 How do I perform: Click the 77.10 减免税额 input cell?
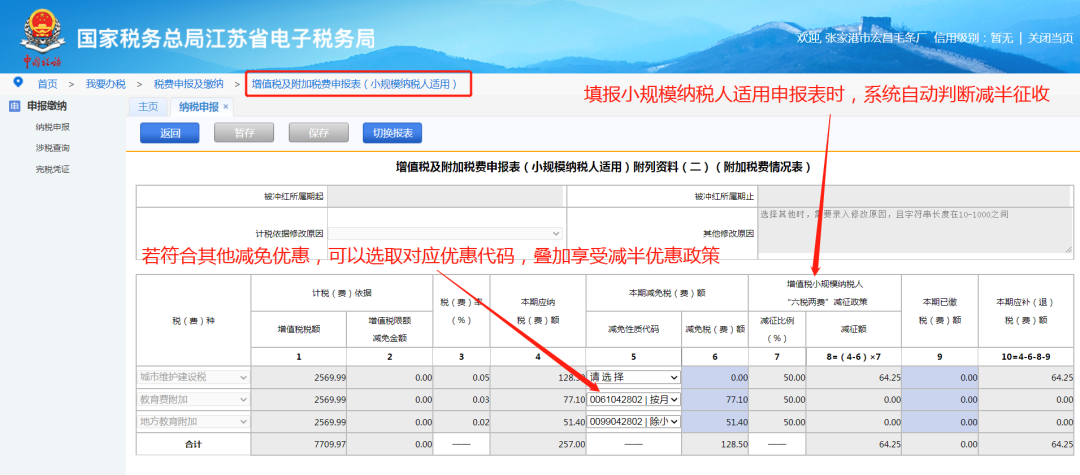tap(715, 399)
